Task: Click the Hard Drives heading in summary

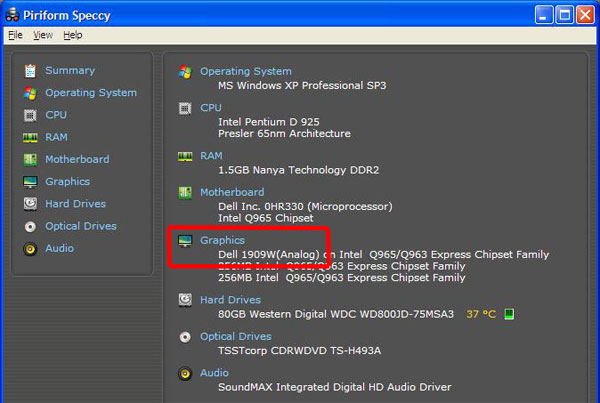Action: (230, 300)
